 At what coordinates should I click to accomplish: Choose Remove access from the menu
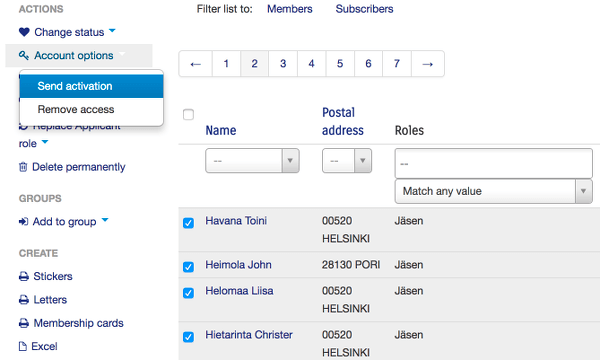coord(91,109)
